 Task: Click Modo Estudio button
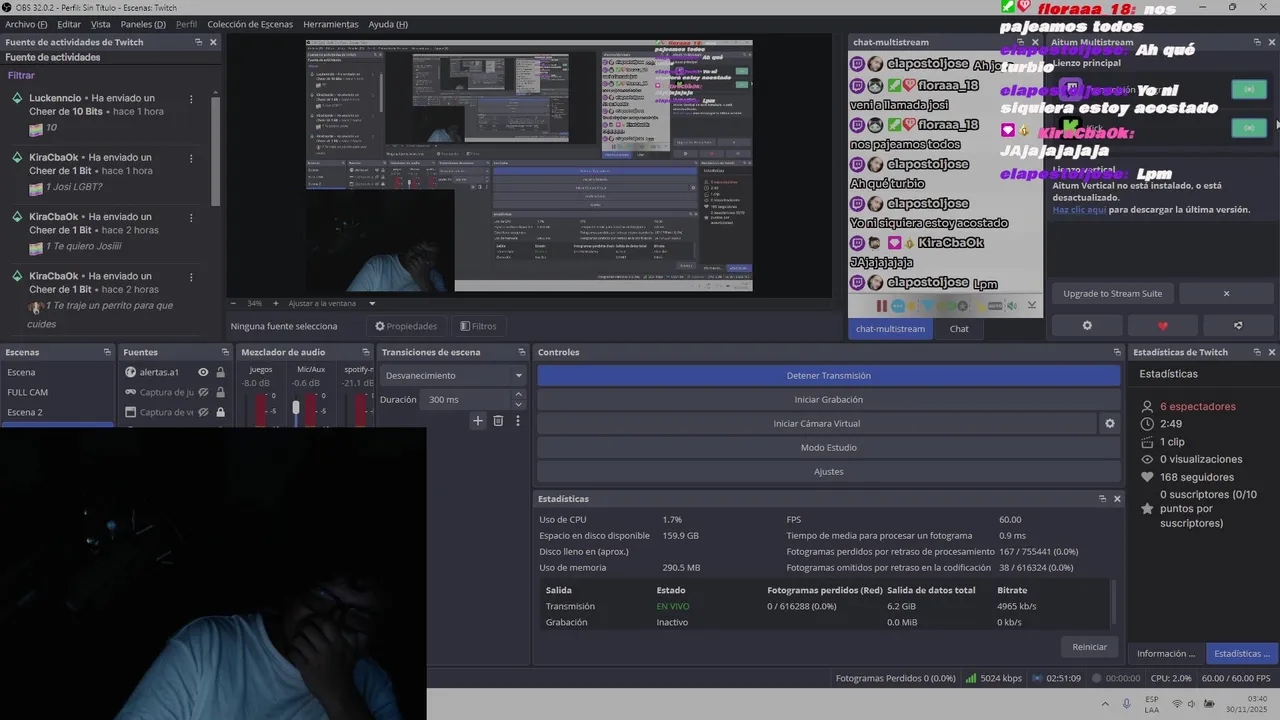828,448
